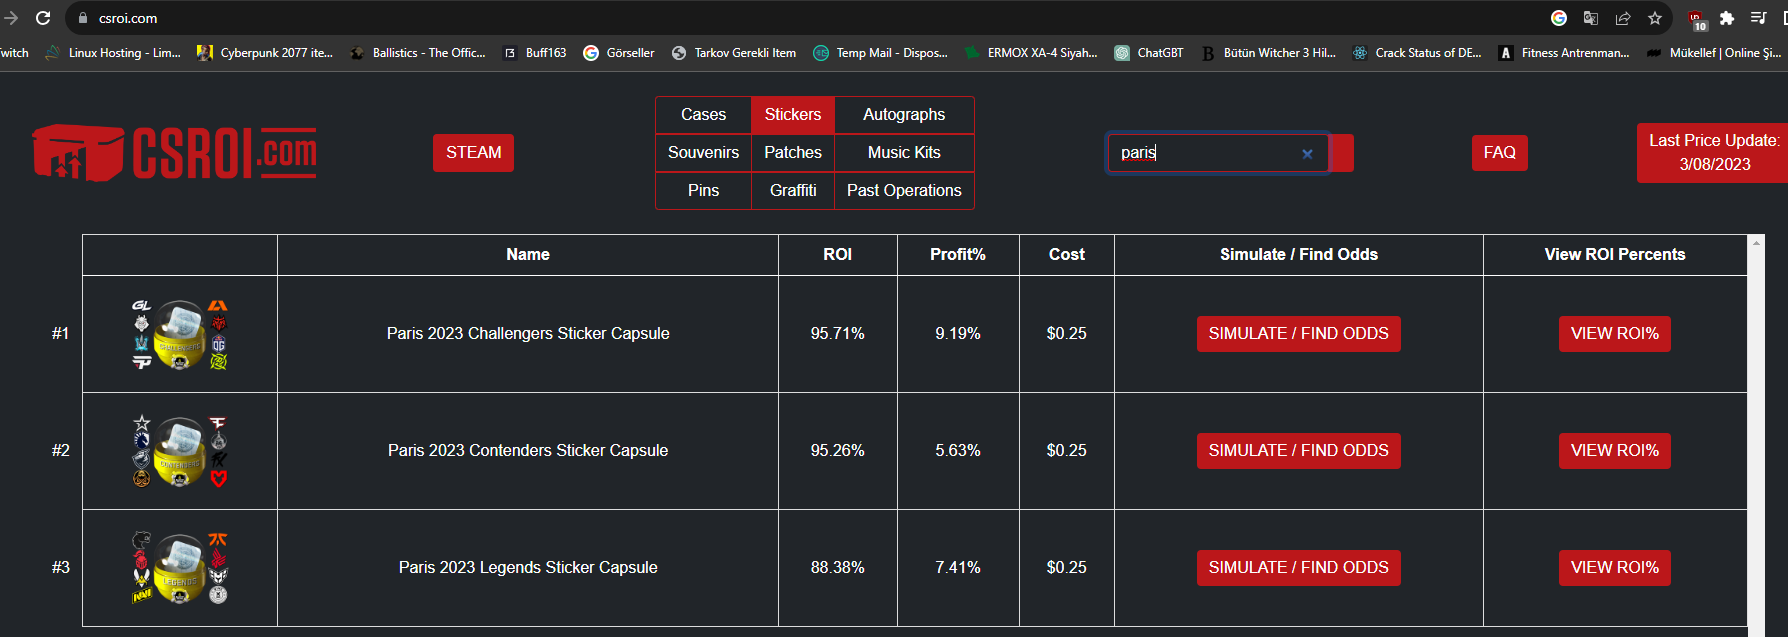Select Paris 2023 Contenders Sticker Capsule name
The width and height of the screenshot is (1788, 637).
pyautogui.click(x=528, y=451)
